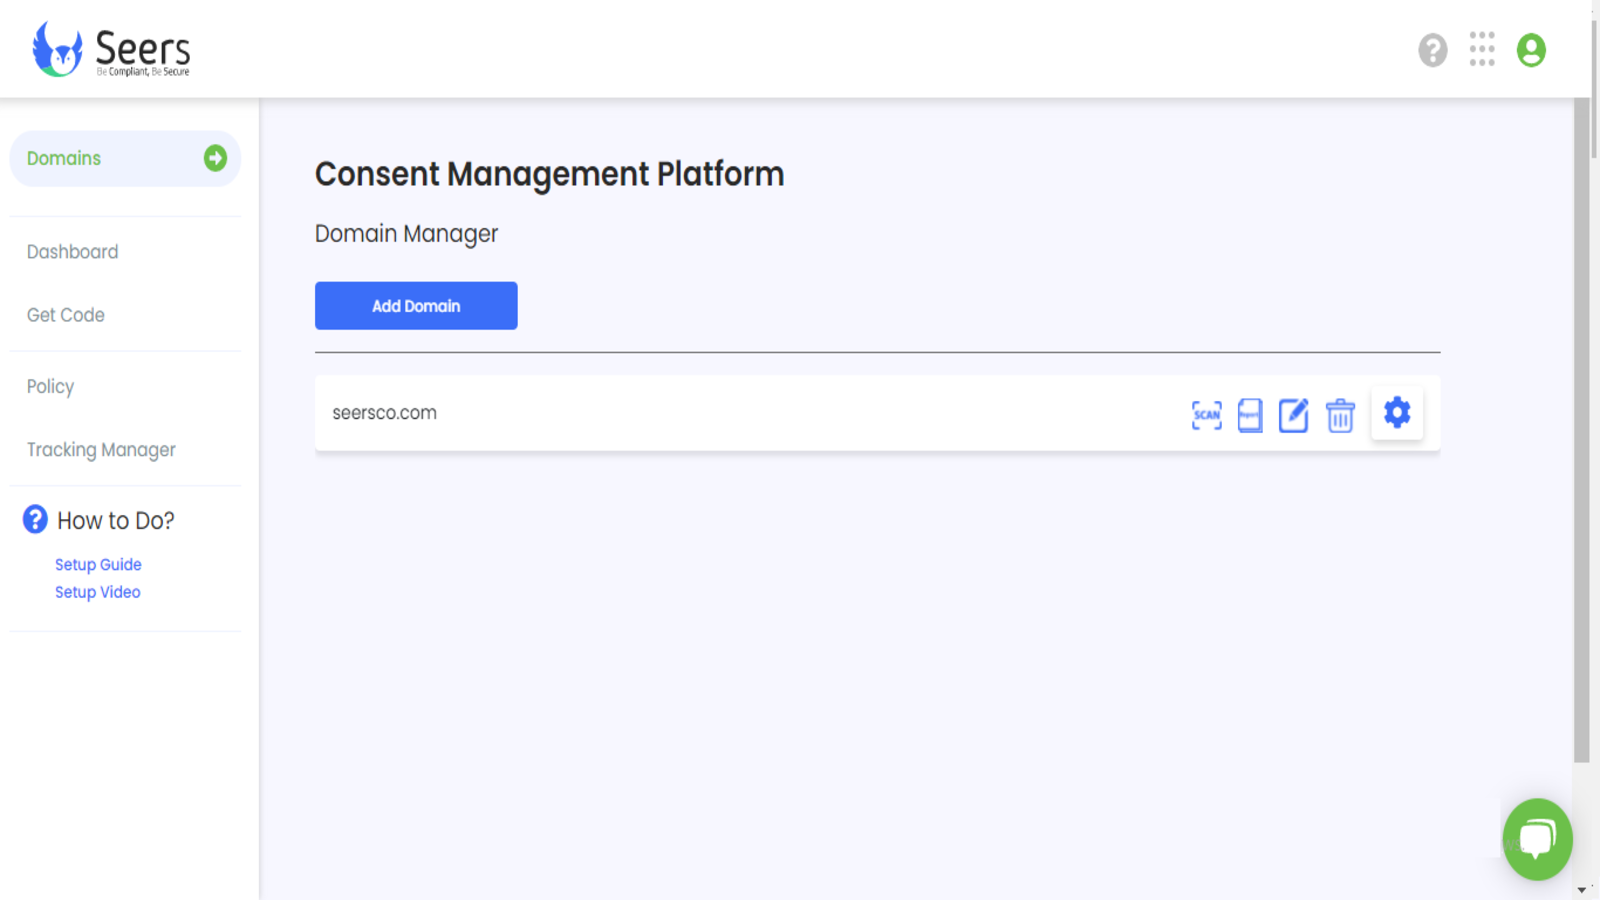1600x900 pixels.
Task: Click the How to Do question icon
Action: [x=34, y=519]
